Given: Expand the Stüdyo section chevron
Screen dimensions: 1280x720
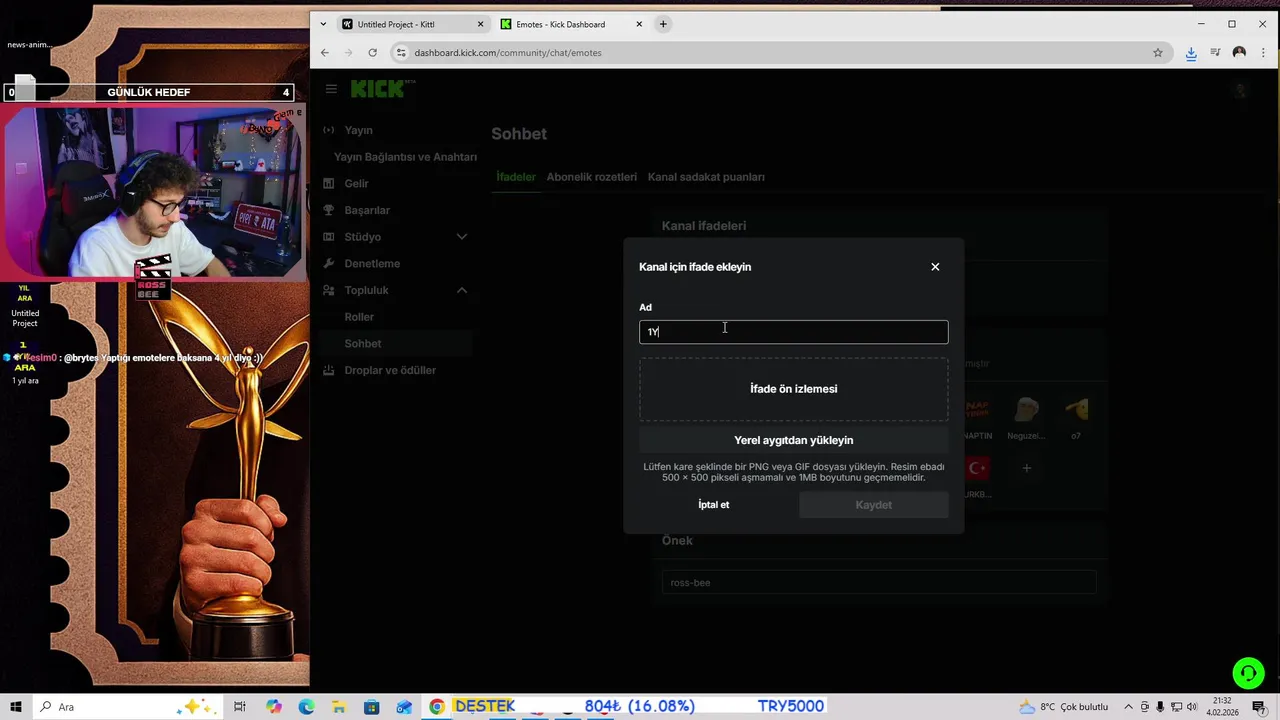Looking at the screenshot, I should (462, 237).
